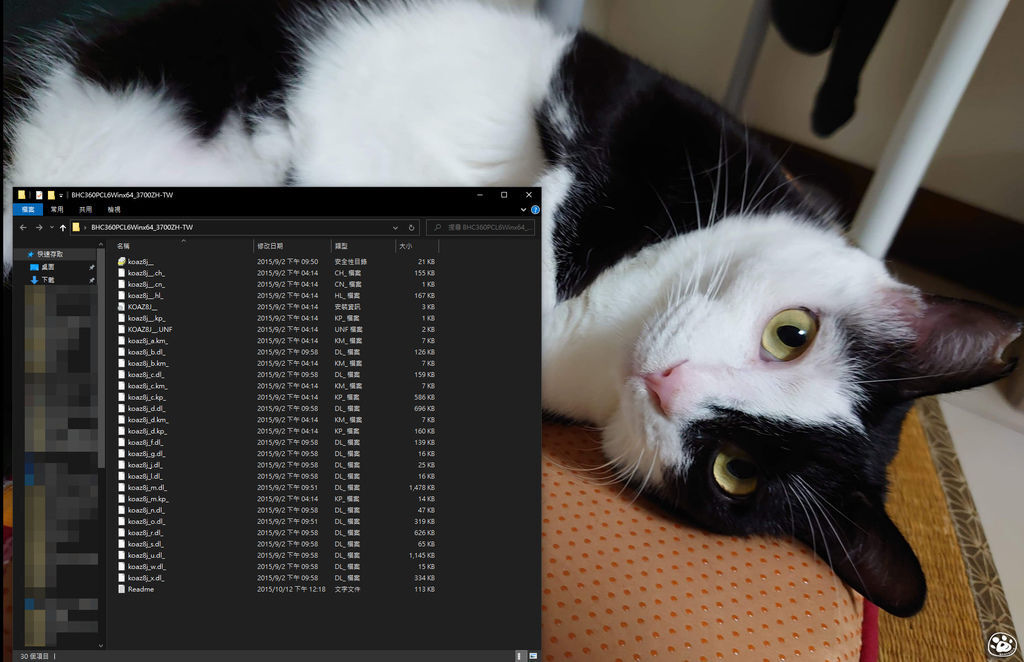This screenshot has width=1024, height=662.
Task: Click the properties icon in the title bar
Action: point(39,195)
